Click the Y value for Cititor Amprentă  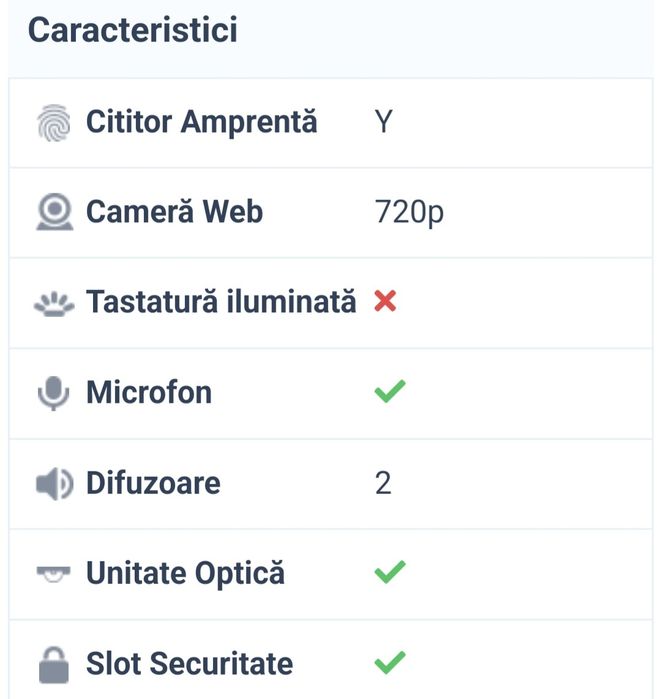click(x=384, y=123)
